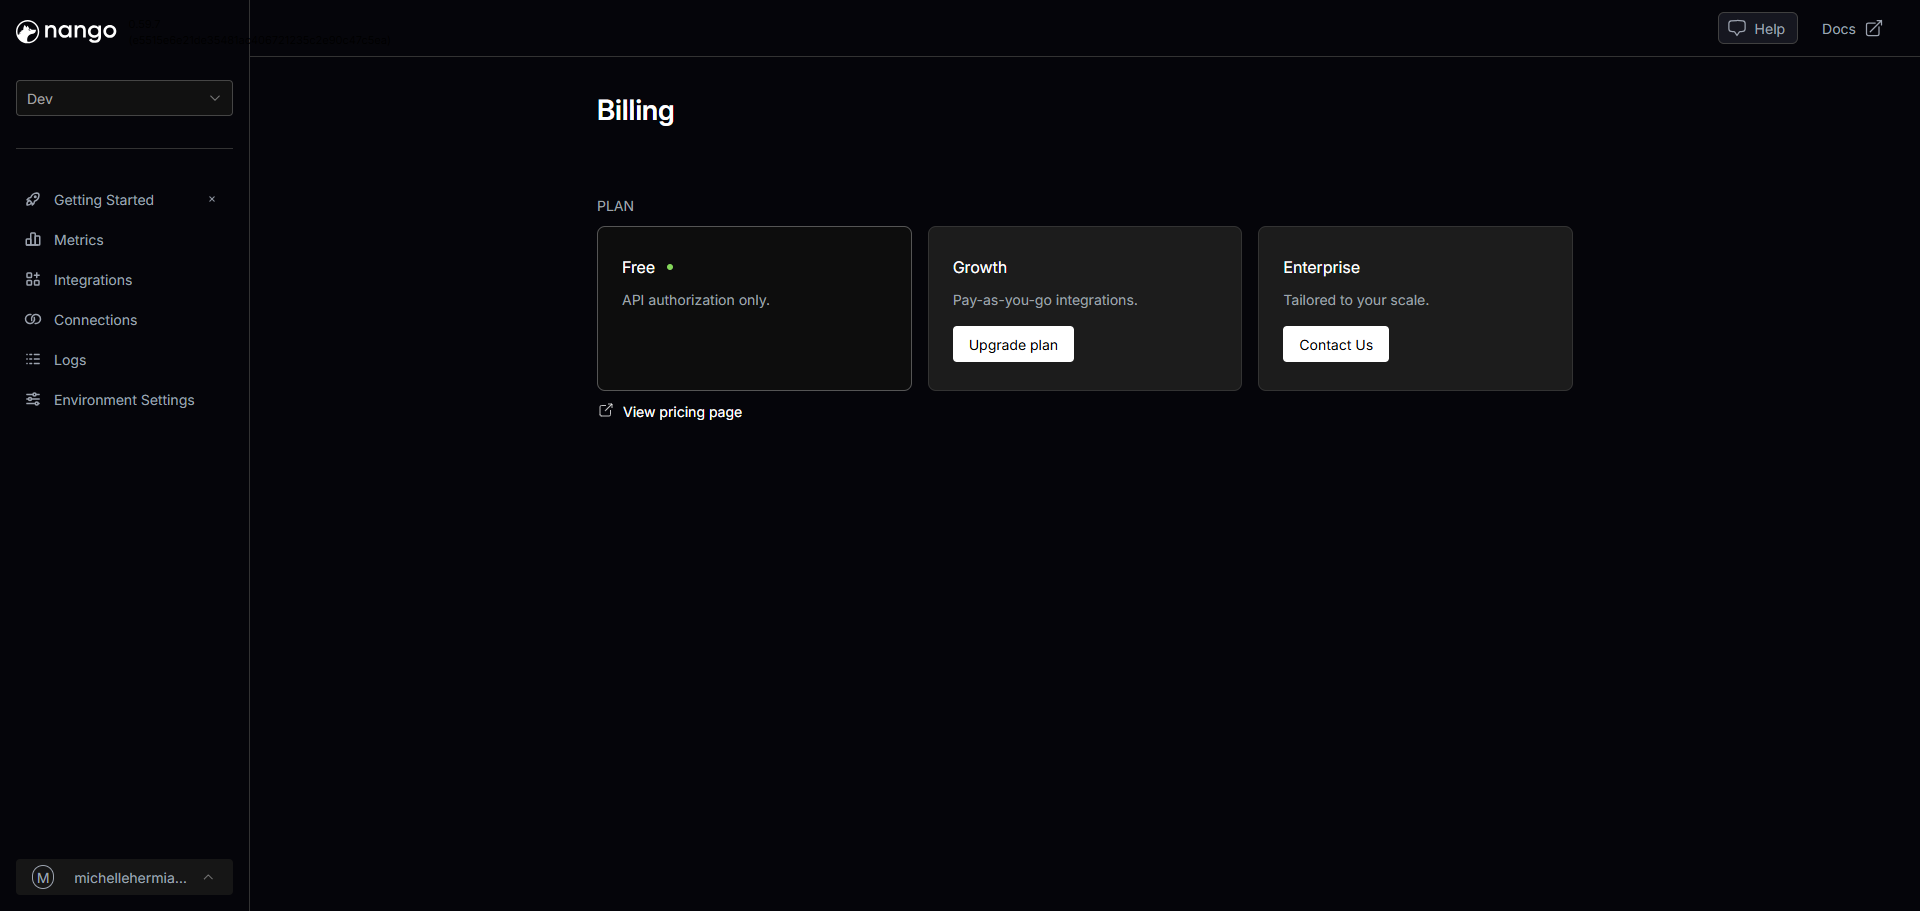Click the Metrics bar chart icon
The image size is (1920, 911).
tap(33, 240)
